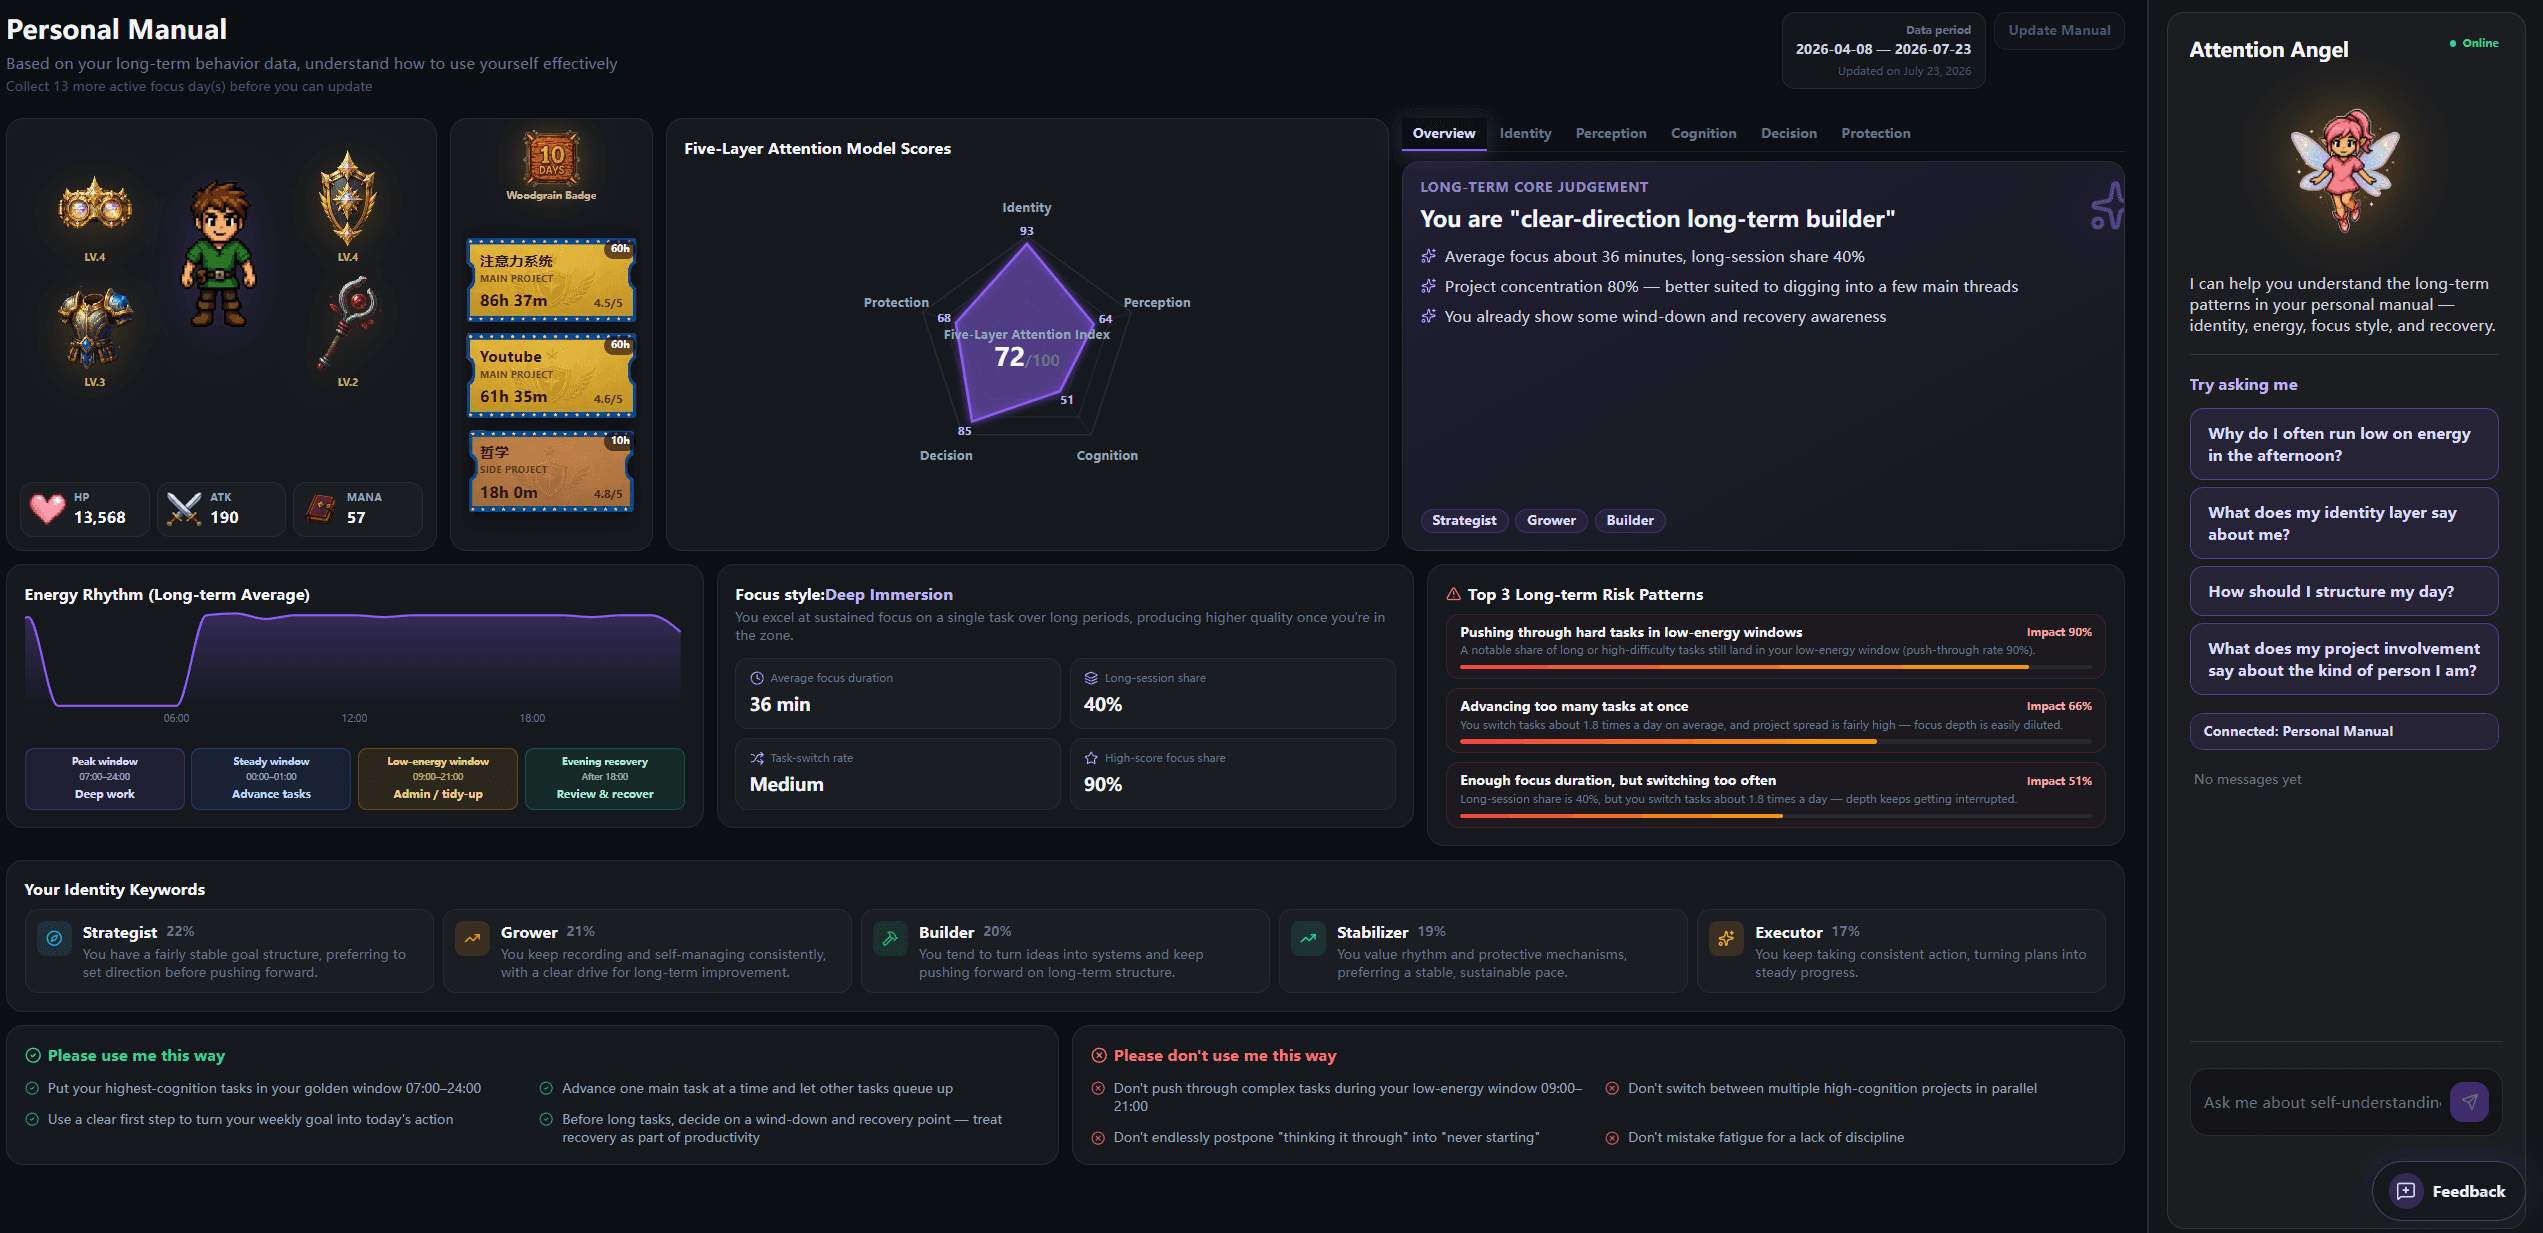Image resolution: width=2543 pixels, height=1233 pixels.
Task: Click the Identity 93 radar score label
Action: (x=1026, y=231)
